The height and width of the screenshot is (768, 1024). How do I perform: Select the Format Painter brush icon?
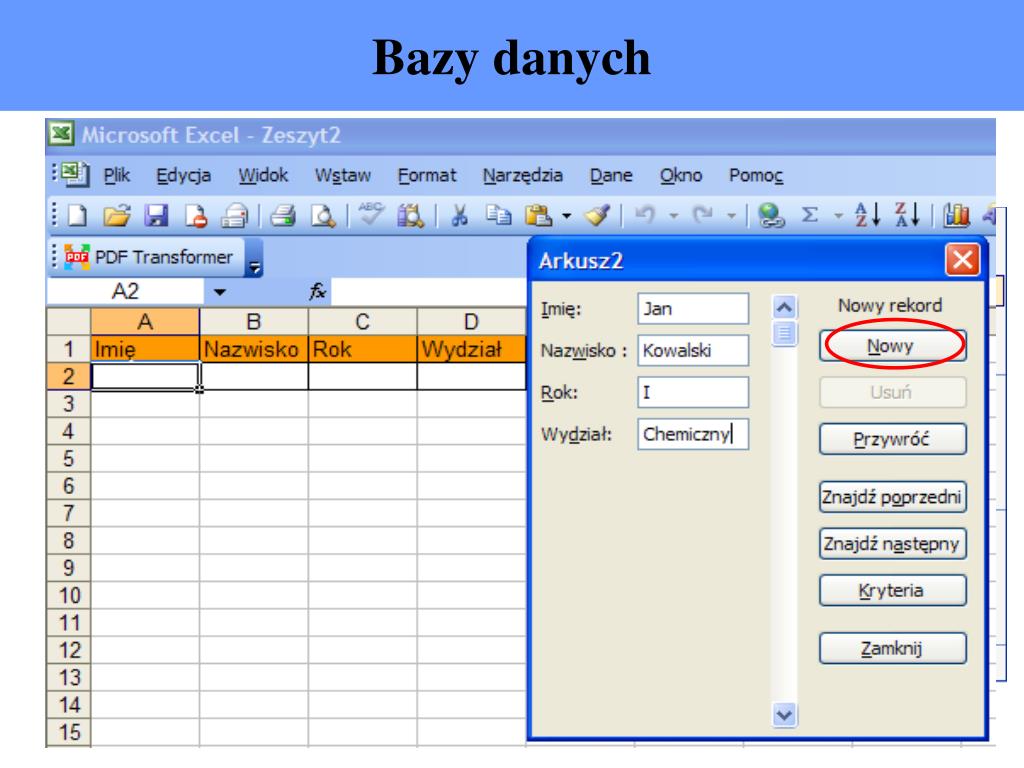(597, 215)
